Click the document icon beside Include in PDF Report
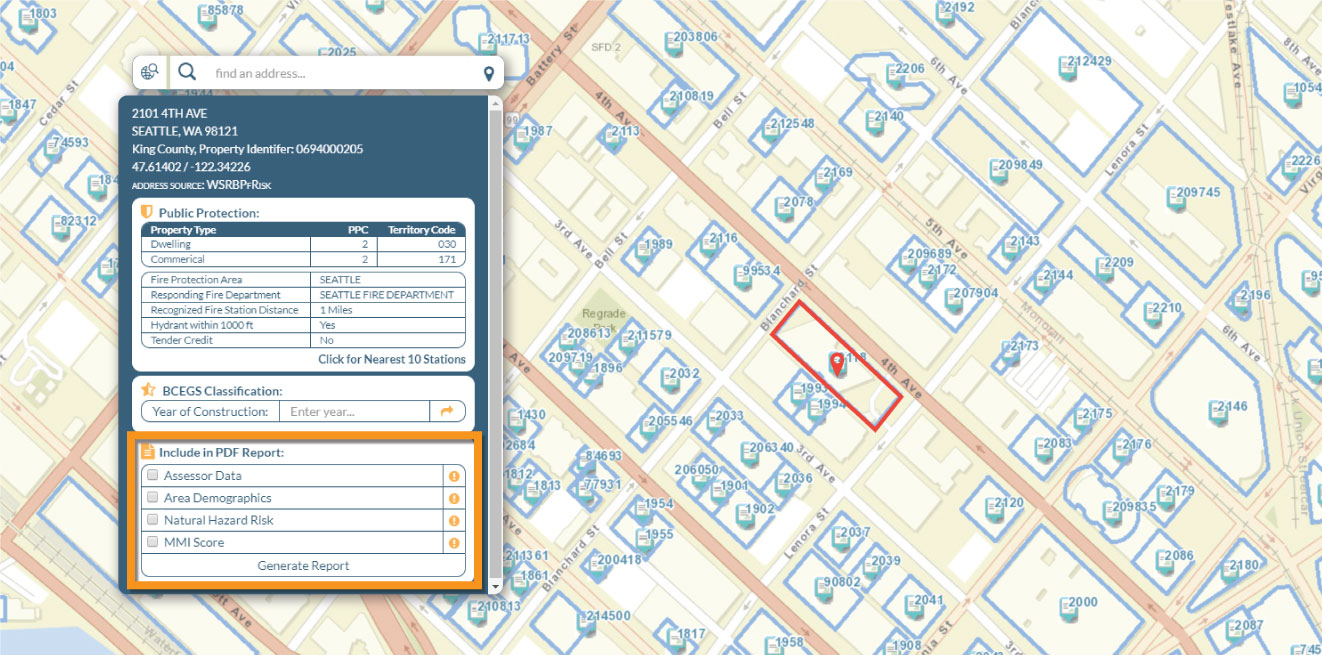This screenshot has height=655, width=1322. tap(148, 452)
